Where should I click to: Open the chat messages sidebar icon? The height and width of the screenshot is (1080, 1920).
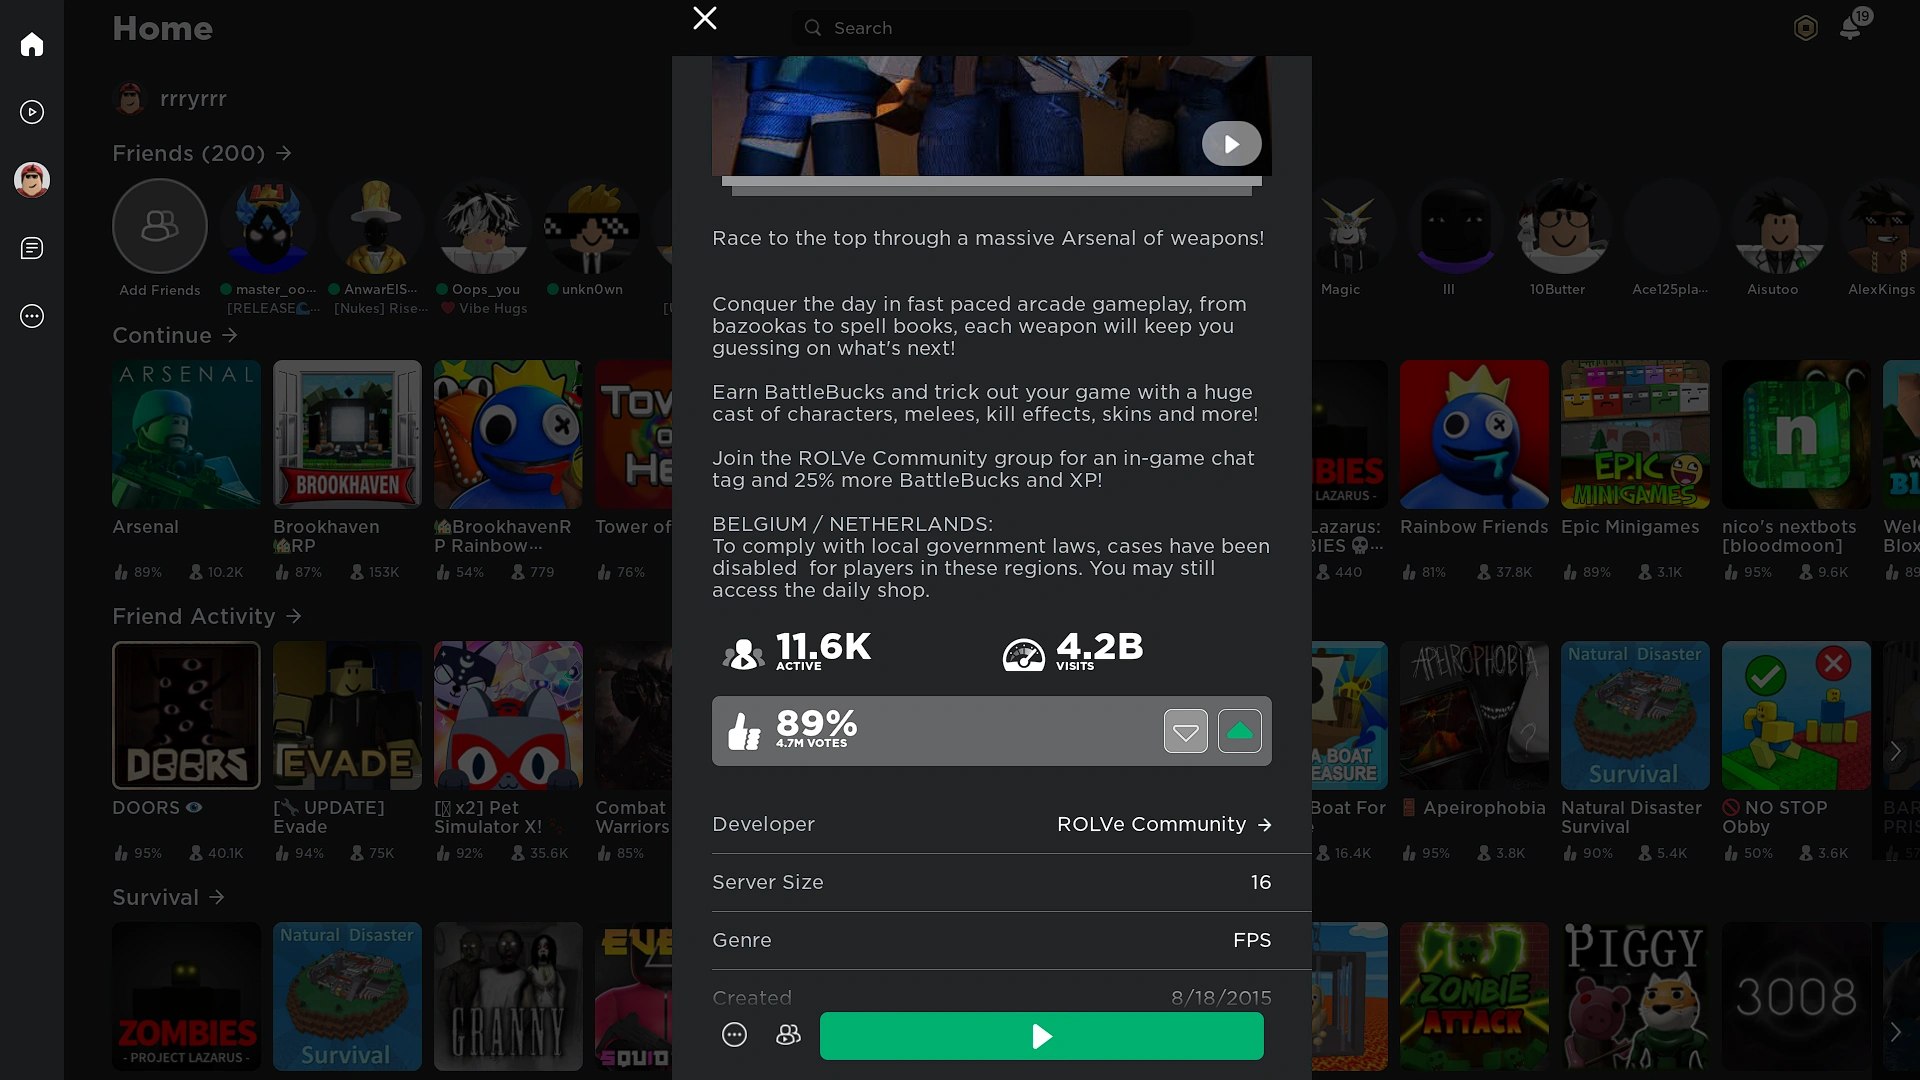tap(32, 248)
